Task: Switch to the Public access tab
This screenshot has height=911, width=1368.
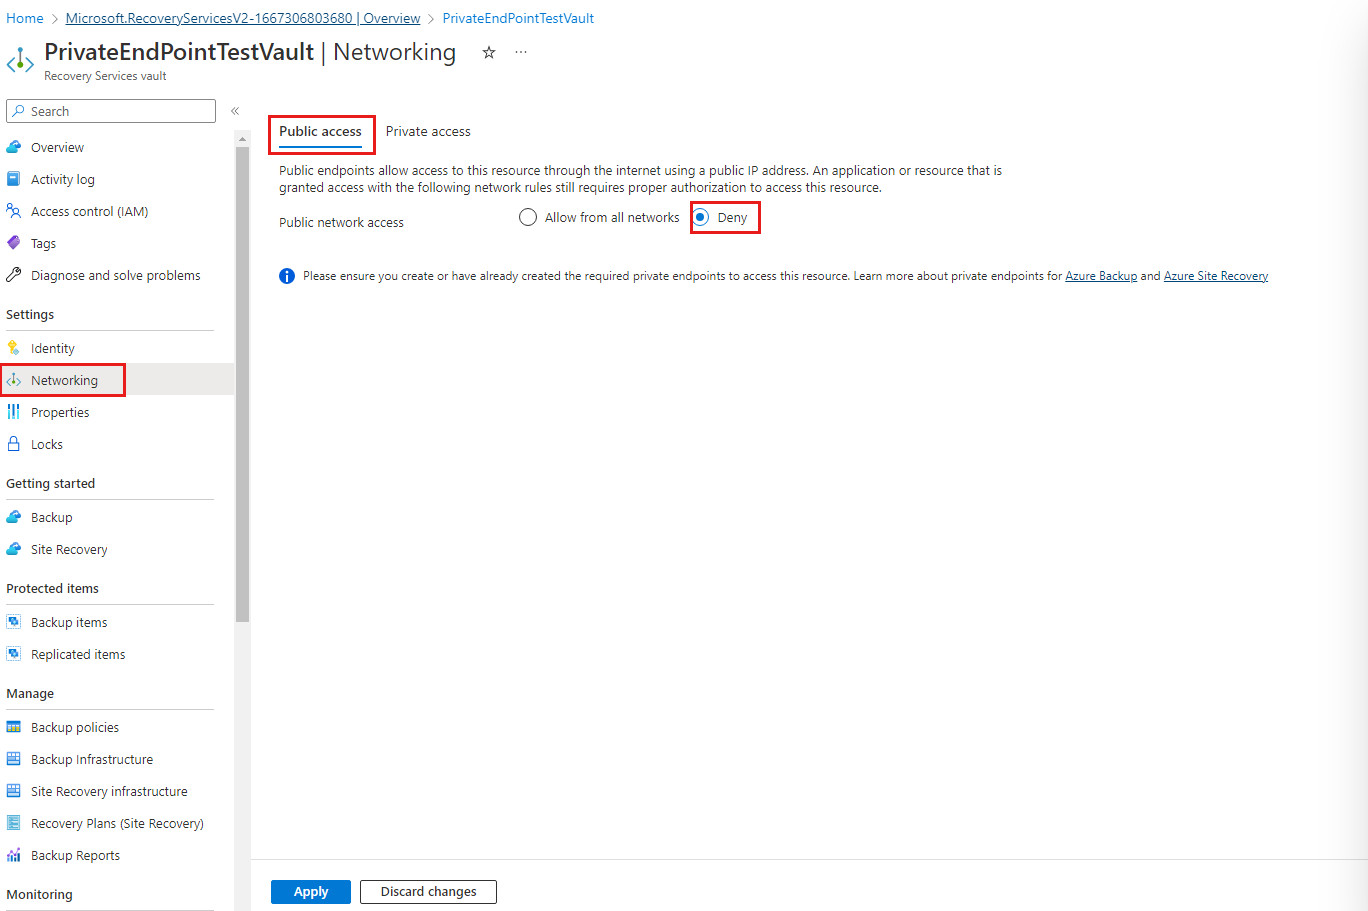Action: (x=320, y=132)
